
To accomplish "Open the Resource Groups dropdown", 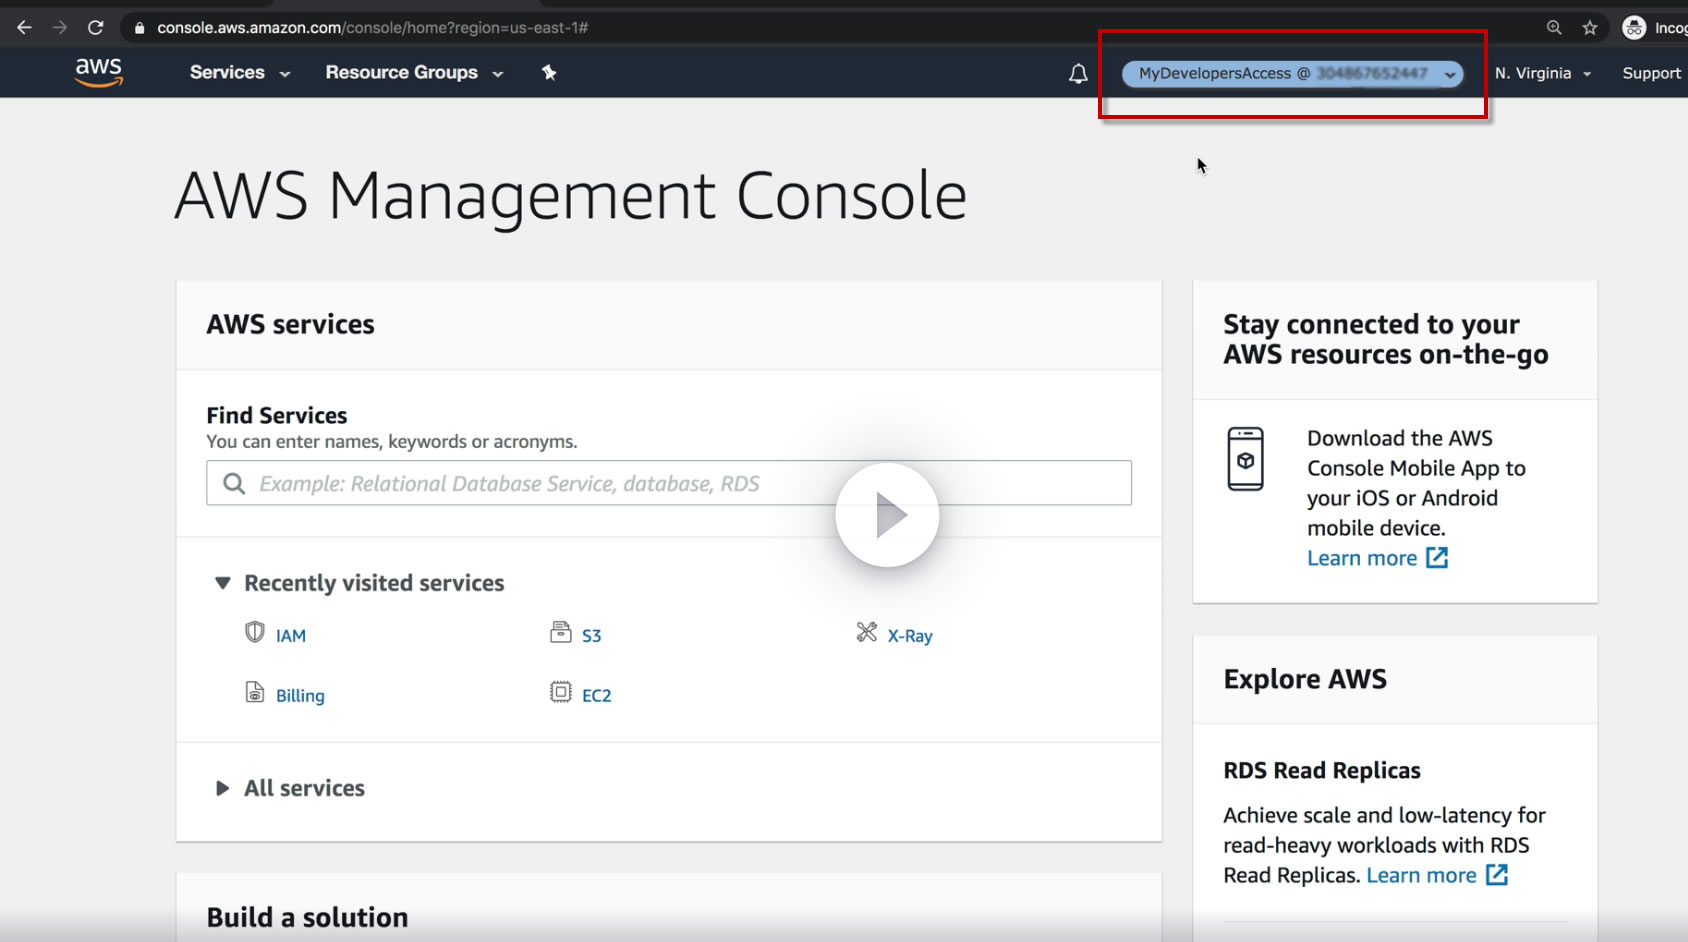I will point(413,73).
